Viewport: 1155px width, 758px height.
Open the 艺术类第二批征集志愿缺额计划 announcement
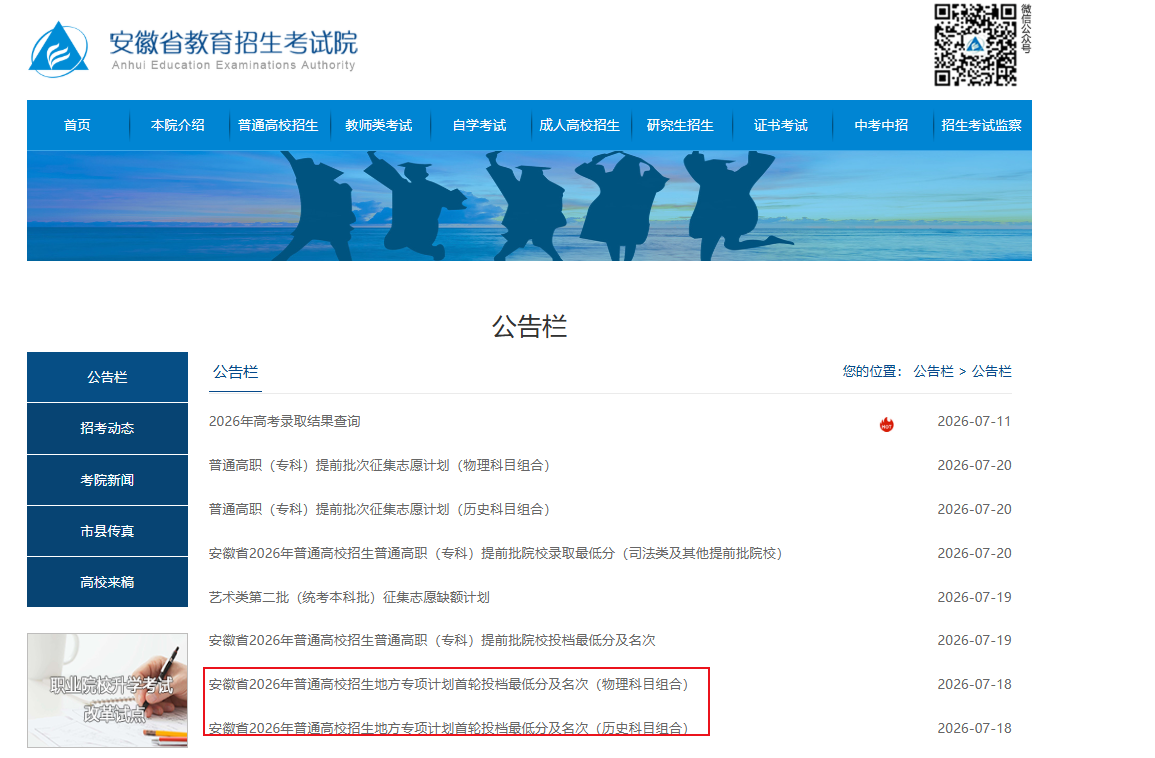[349, 597]
